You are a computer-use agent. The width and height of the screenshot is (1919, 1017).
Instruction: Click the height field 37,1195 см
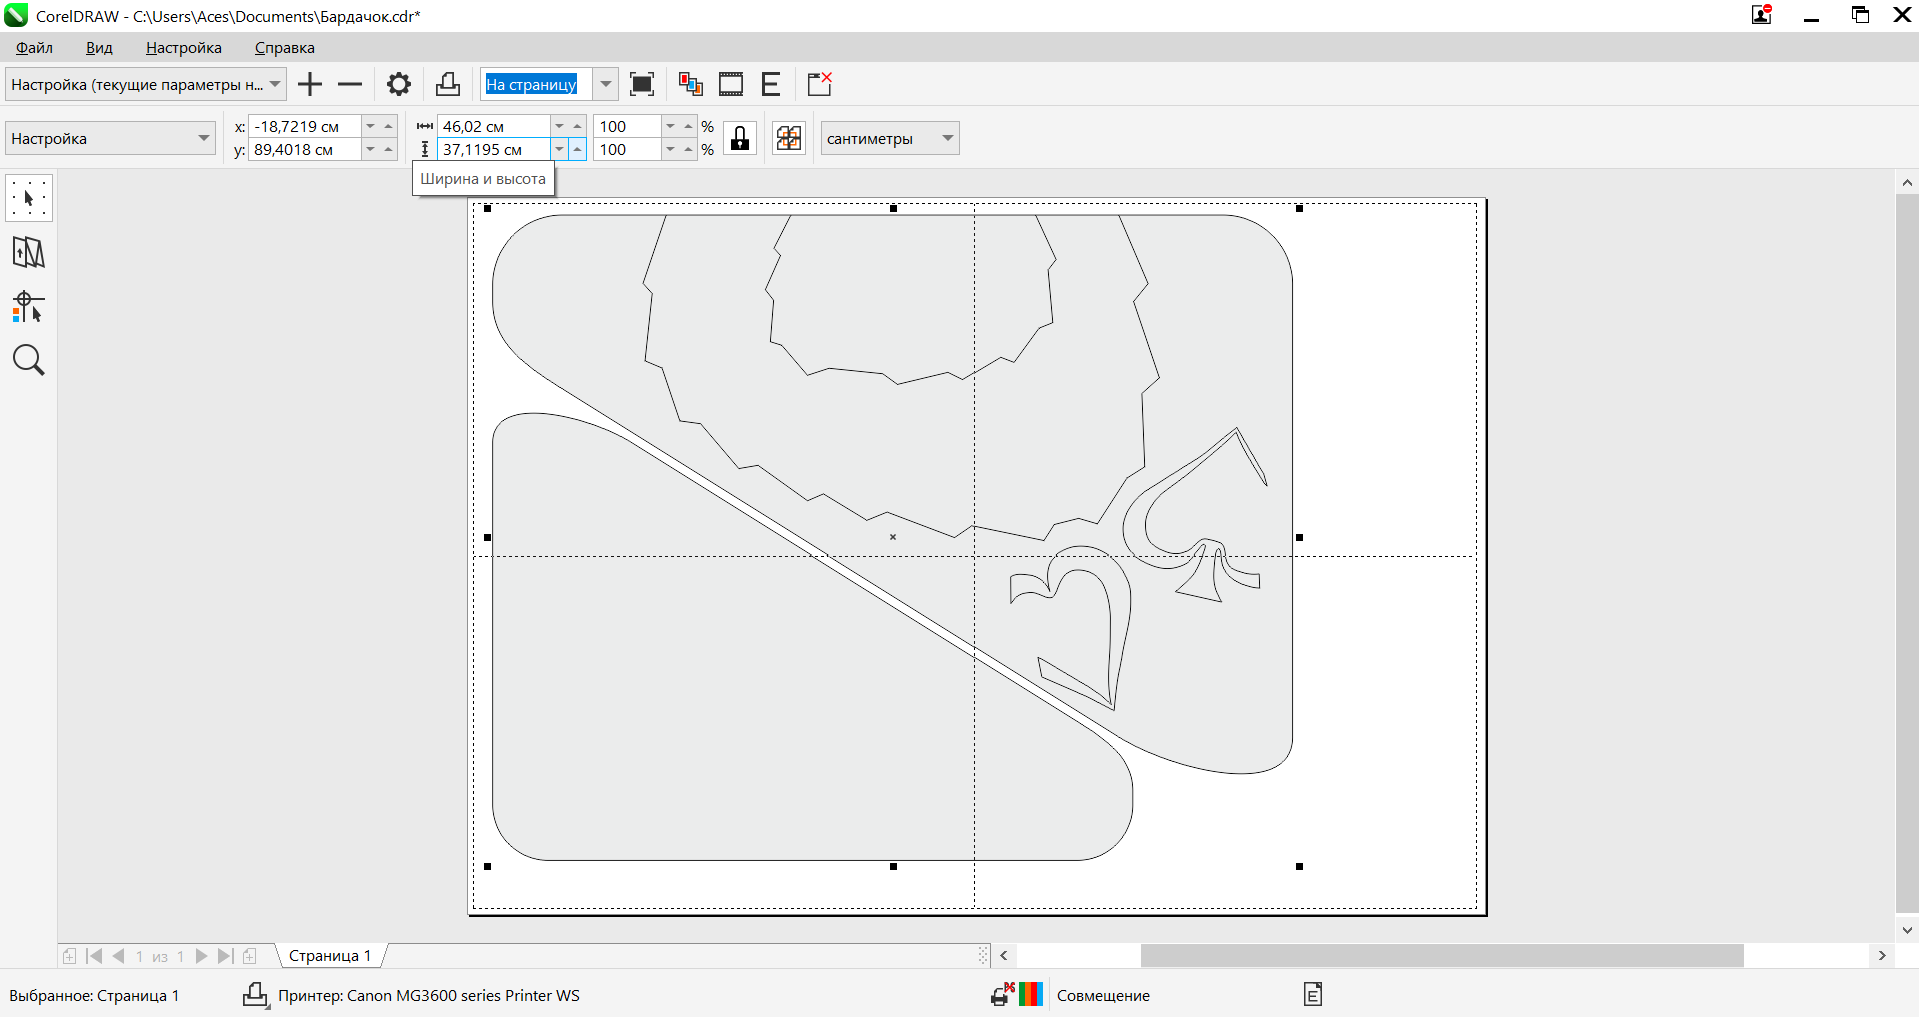click(x=493, y=149)
